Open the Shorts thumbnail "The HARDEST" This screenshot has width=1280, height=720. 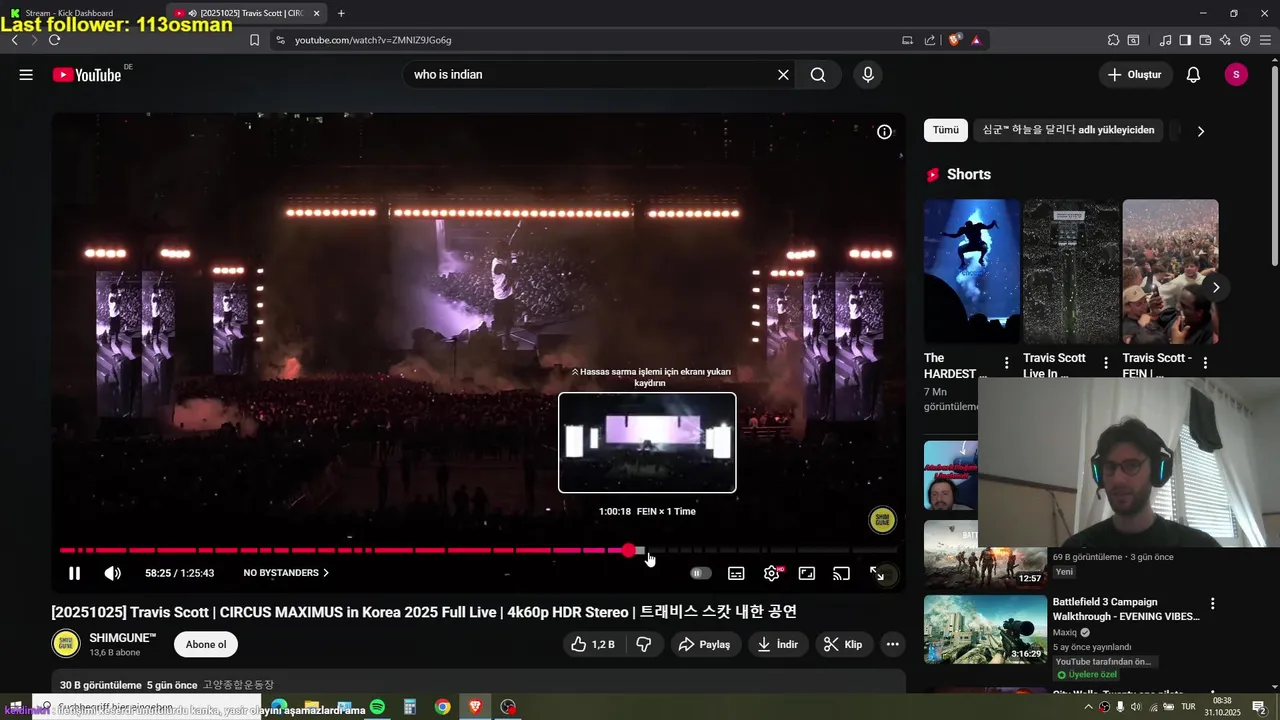[x=972, y=271]
